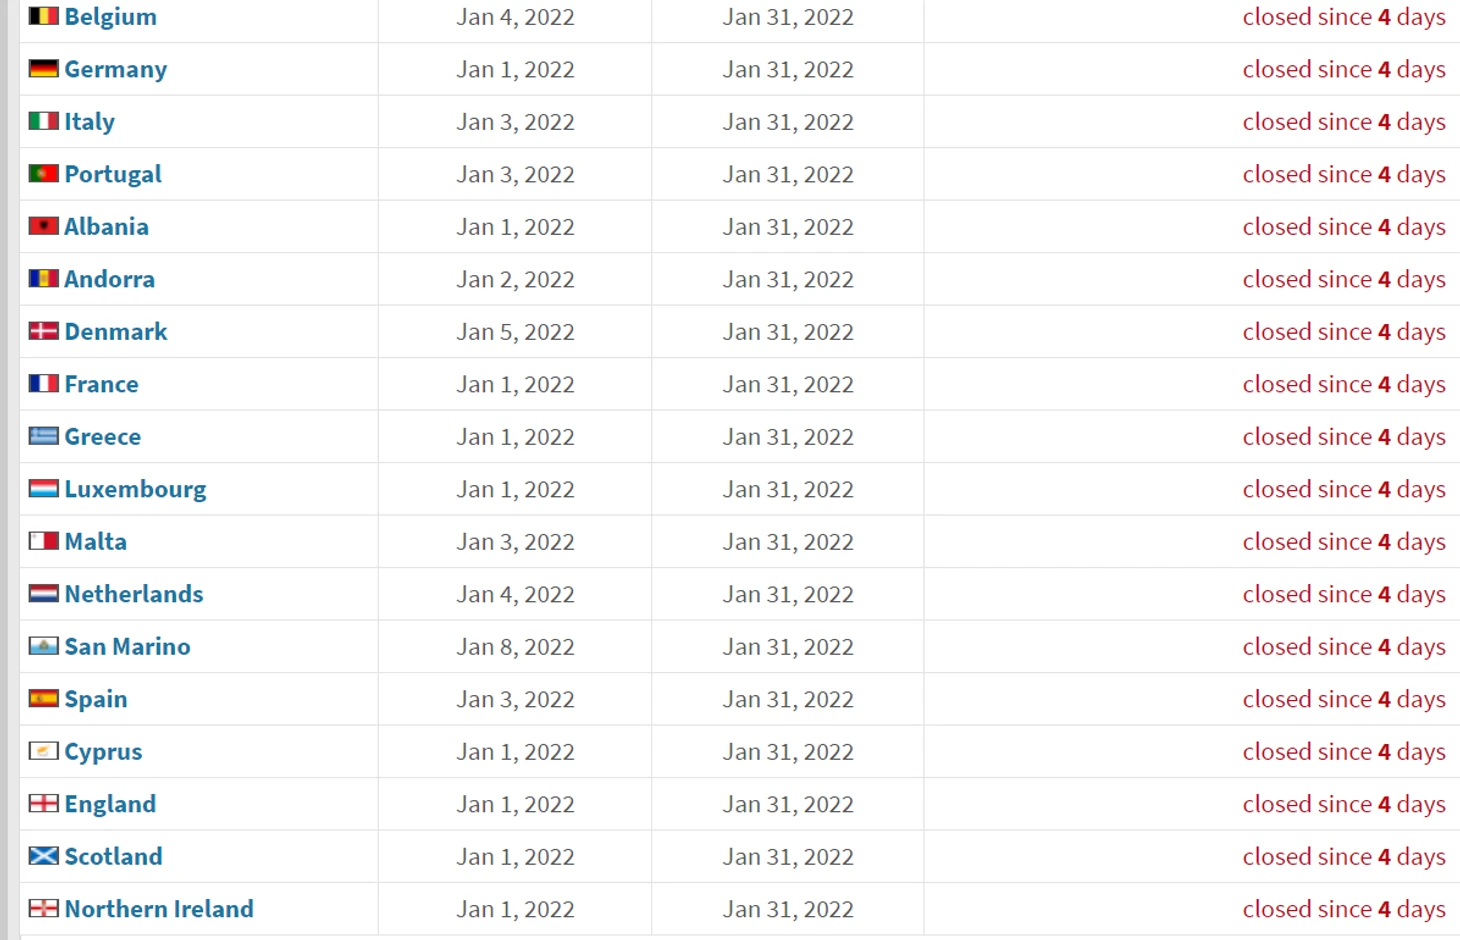Open the France country link
This screenshot has width=1460, height=940.
click(x=102, y=384)
